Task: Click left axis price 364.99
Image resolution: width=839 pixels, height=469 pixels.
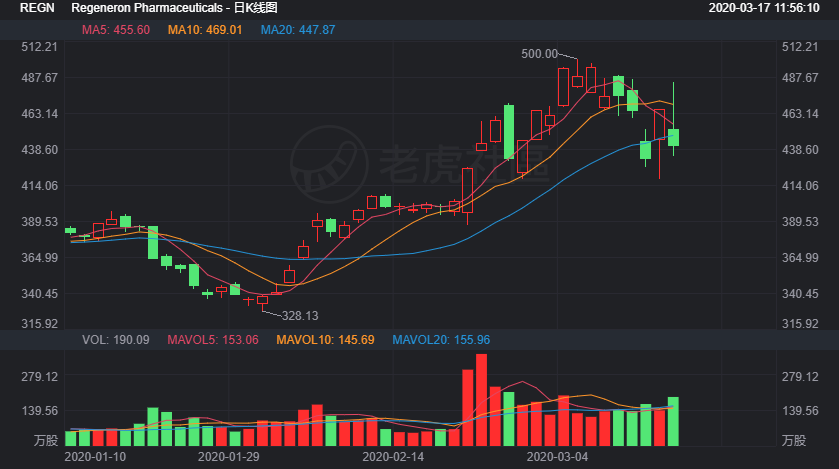Action: point(40,258)
